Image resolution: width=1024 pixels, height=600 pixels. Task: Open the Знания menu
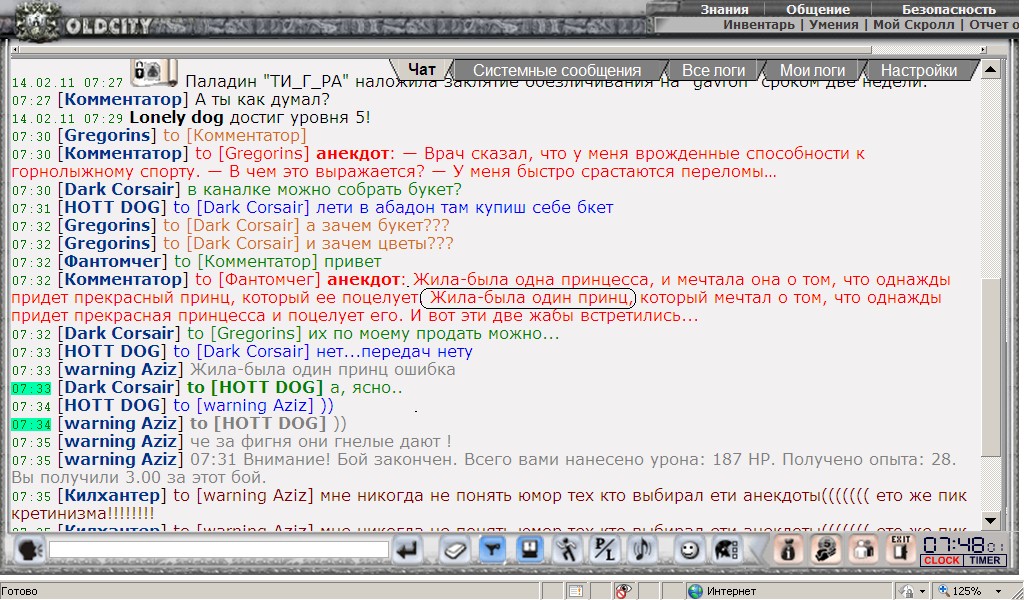pyautogui.click(x=724, y=10)
